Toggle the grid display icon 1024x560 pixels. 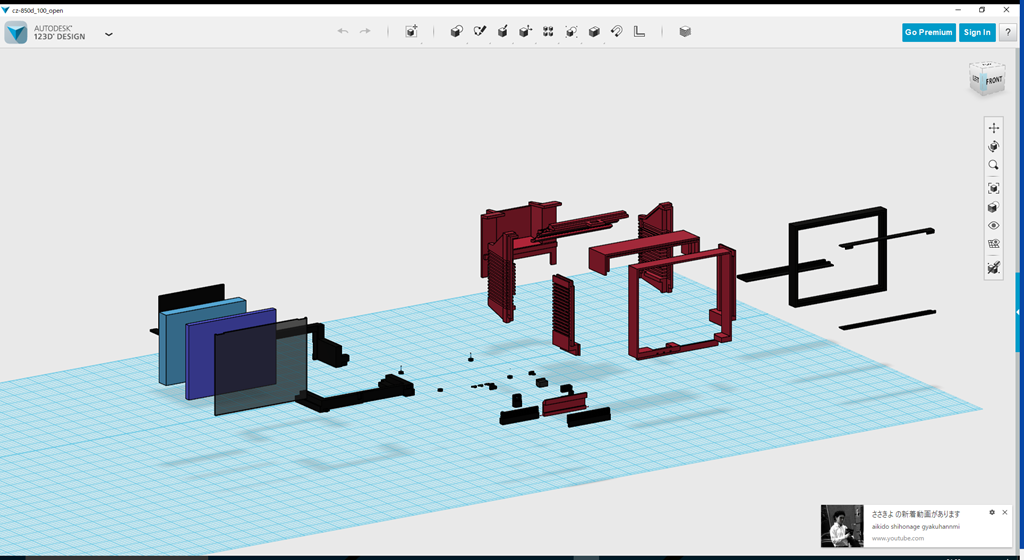(993, 244)
